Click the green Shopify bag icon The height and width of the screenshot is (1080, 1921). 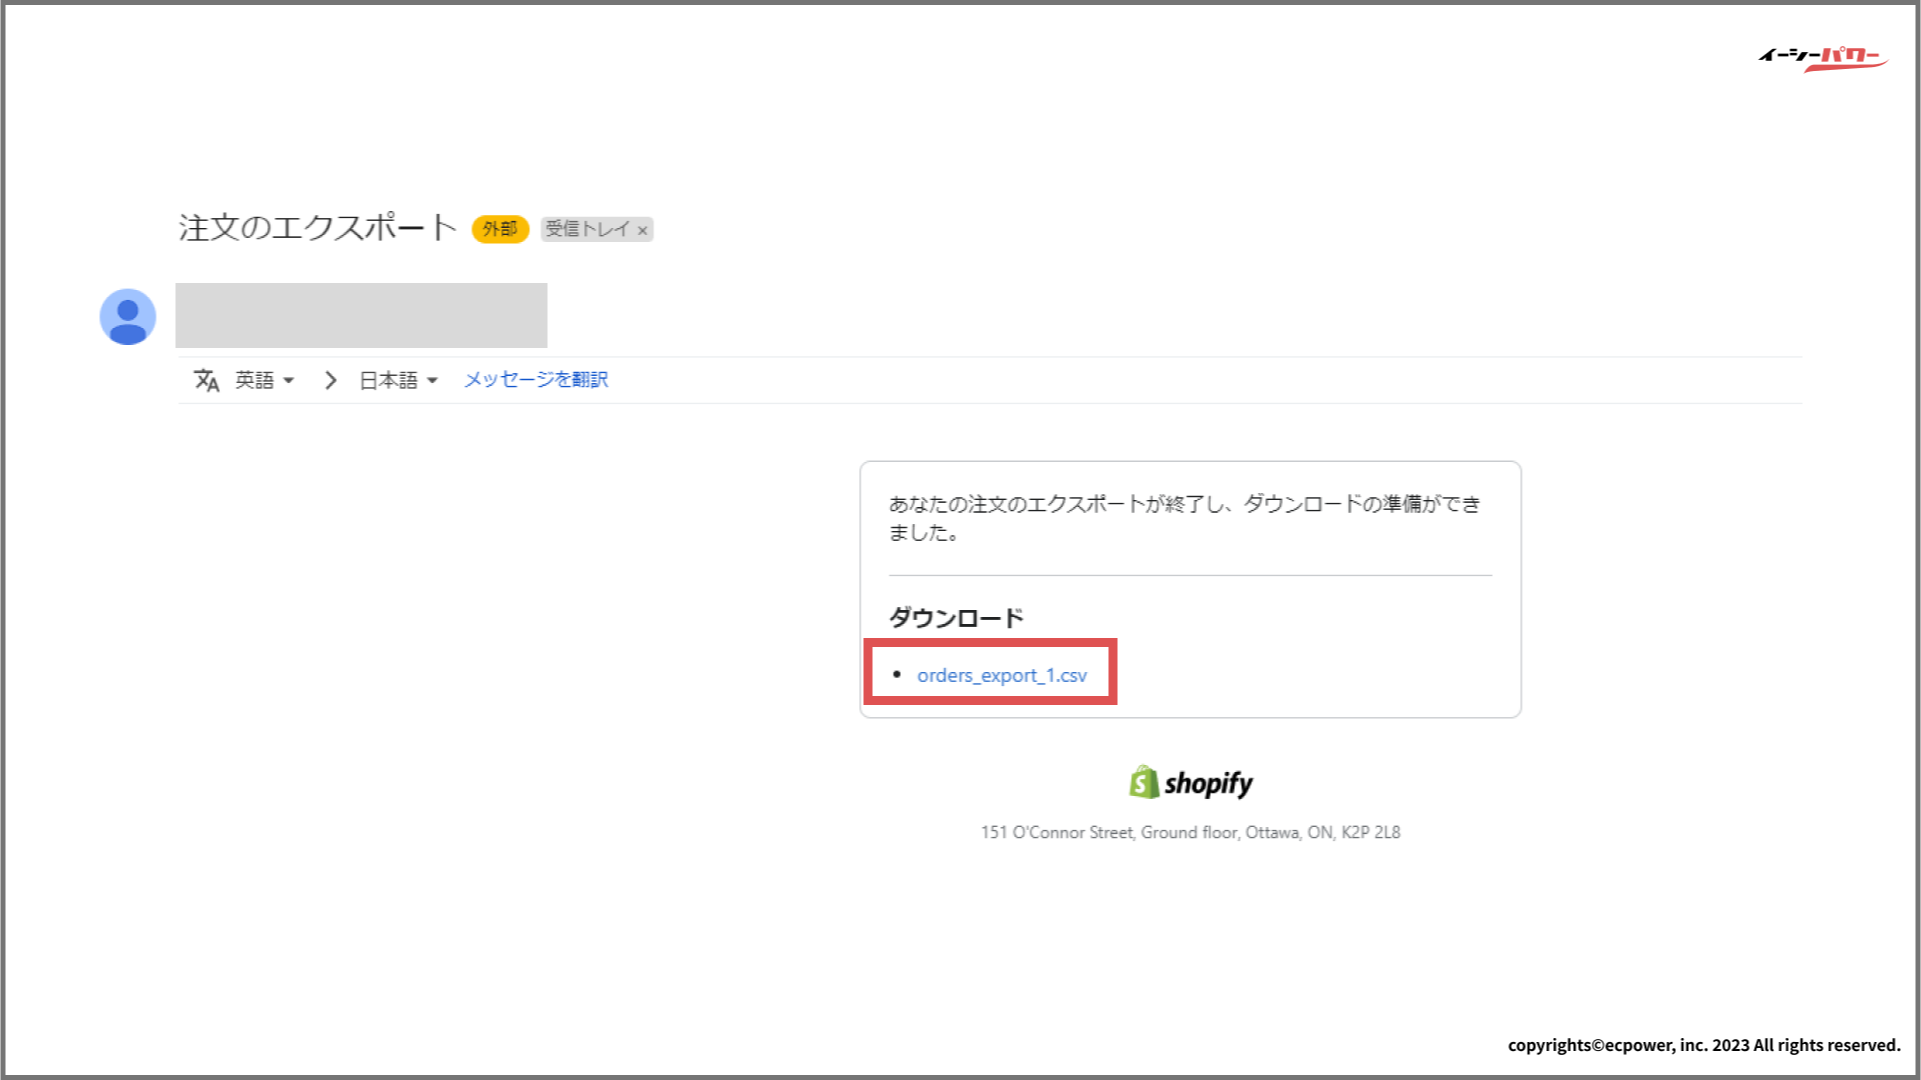[1143, 782]
